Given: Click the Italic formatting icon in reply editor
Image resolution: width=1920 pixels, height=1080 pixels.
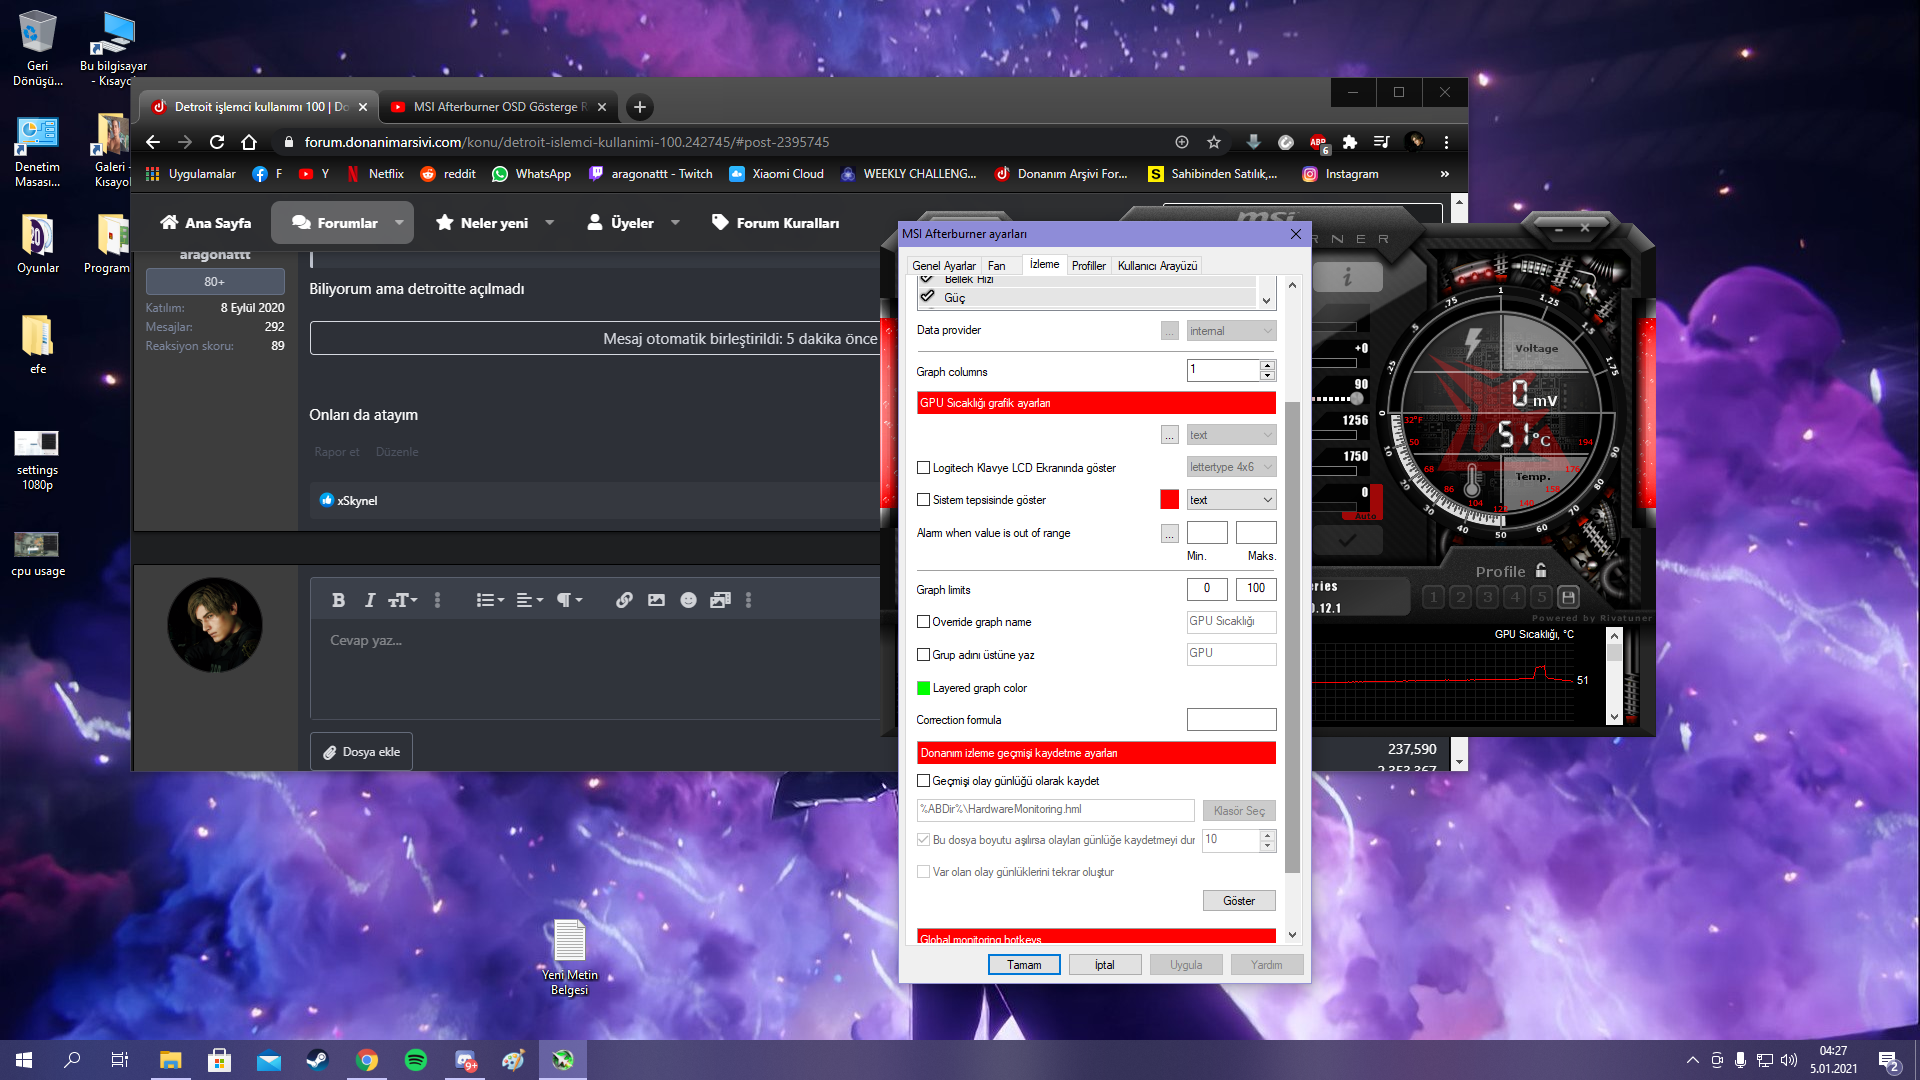Looking at the screenshot, I should 369,600.
